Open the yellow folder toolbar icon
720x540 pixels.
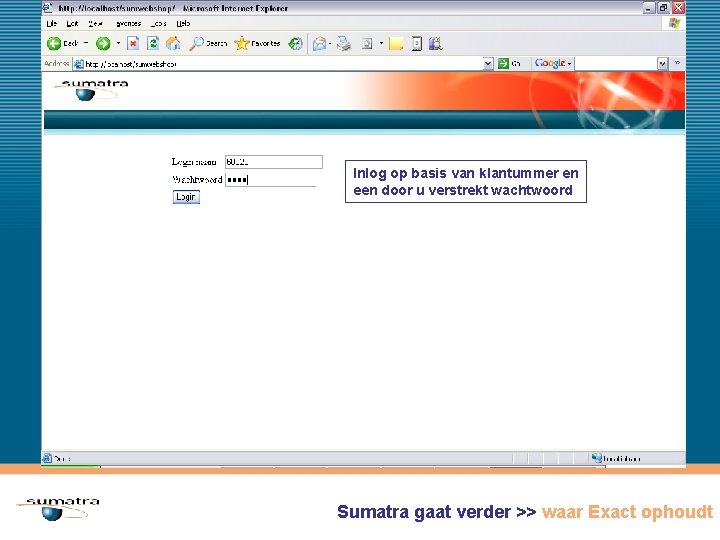pos(396,44)
